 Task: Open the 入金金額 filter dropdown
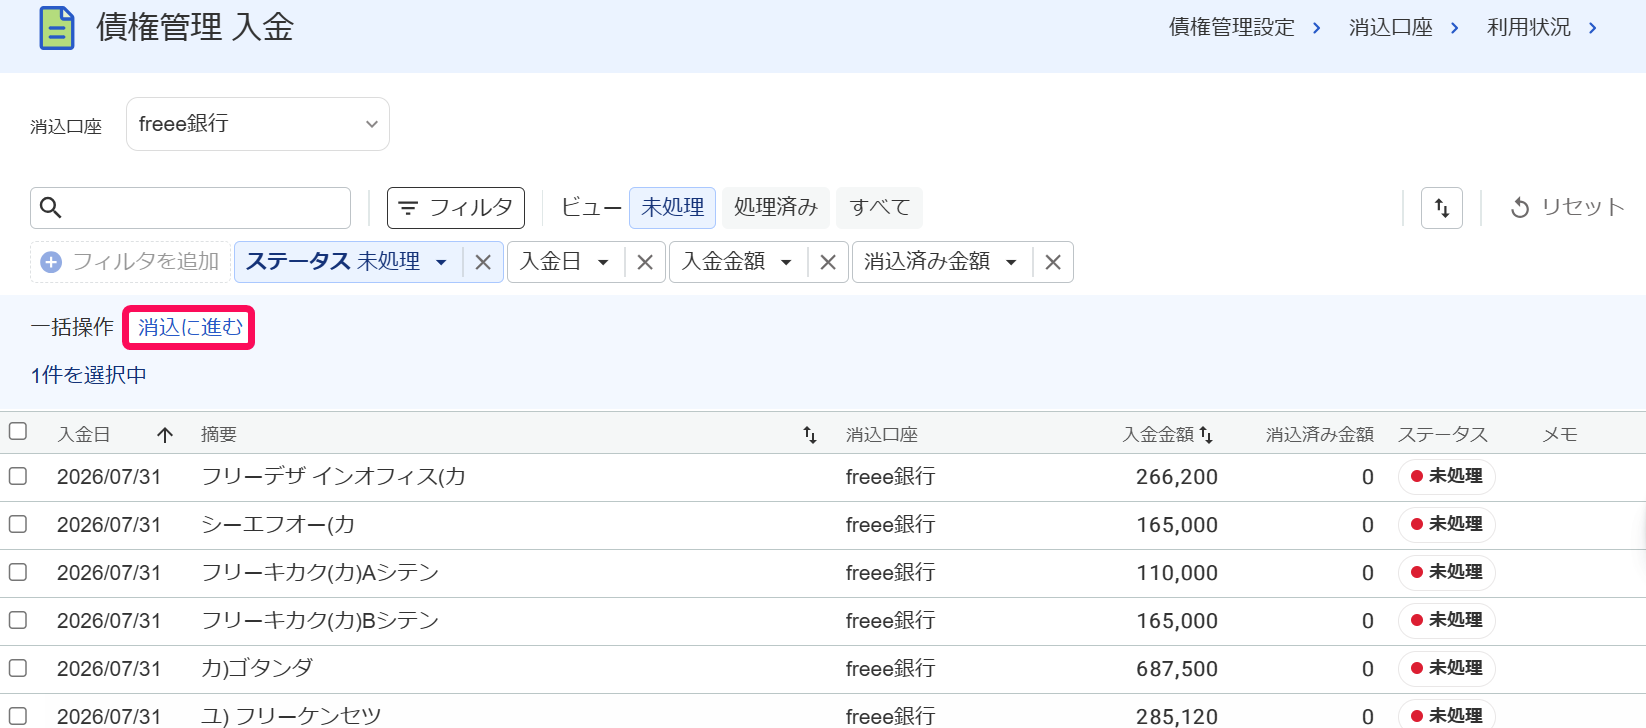[786, 262]
